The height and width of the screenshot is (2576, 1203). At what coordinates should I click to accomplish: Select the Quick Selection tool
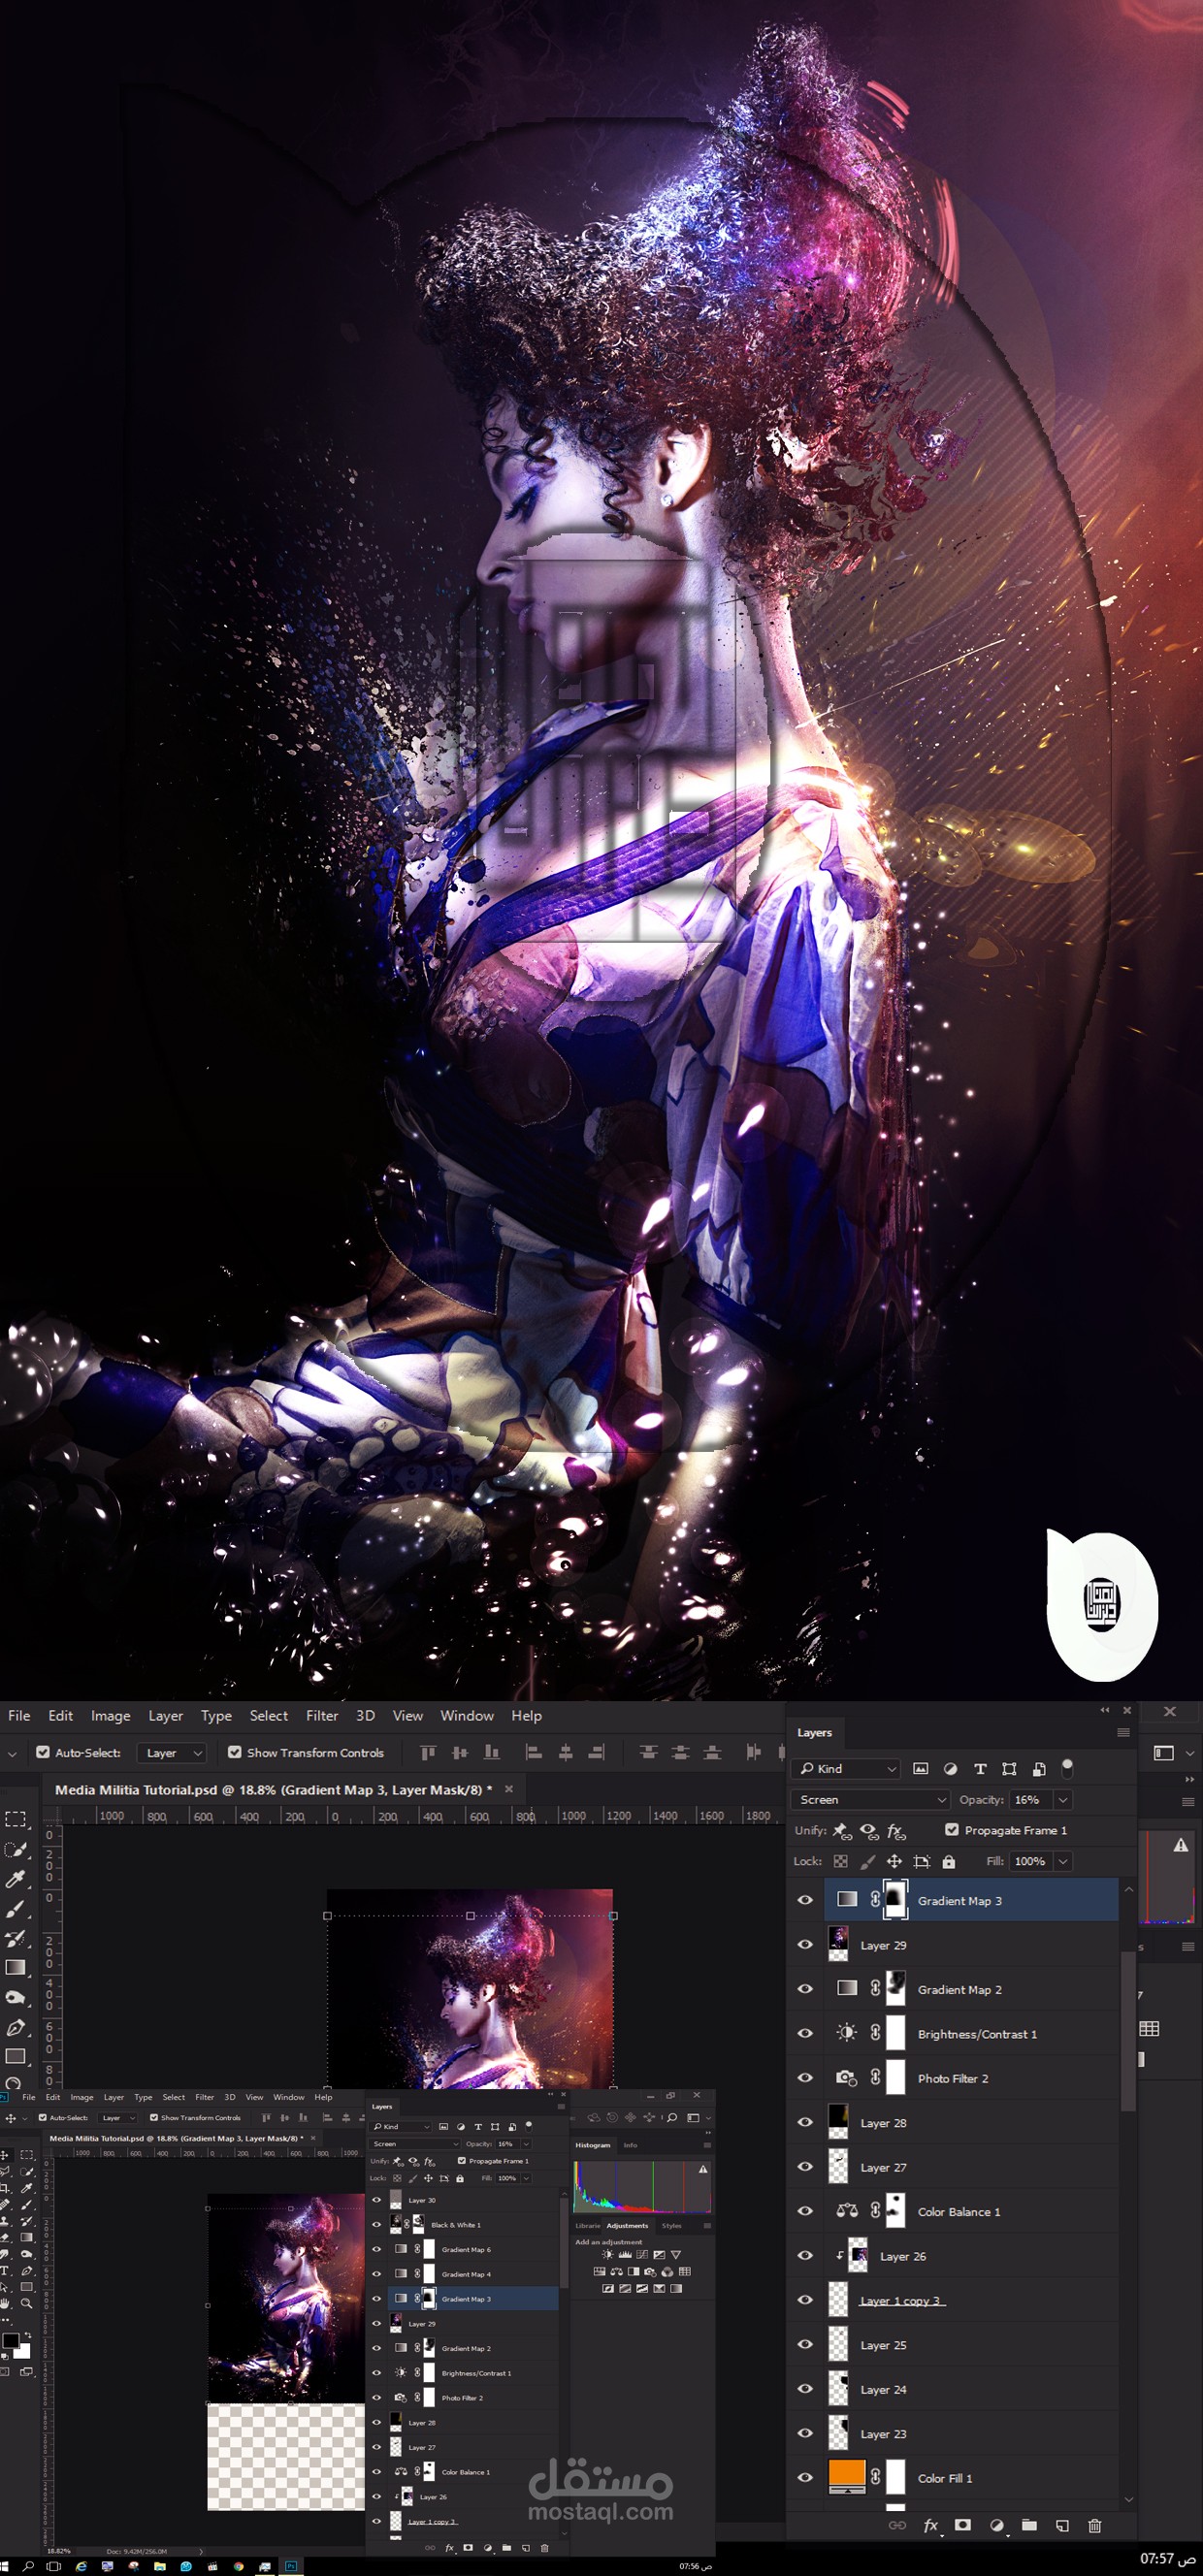[x=15, y=1849]
